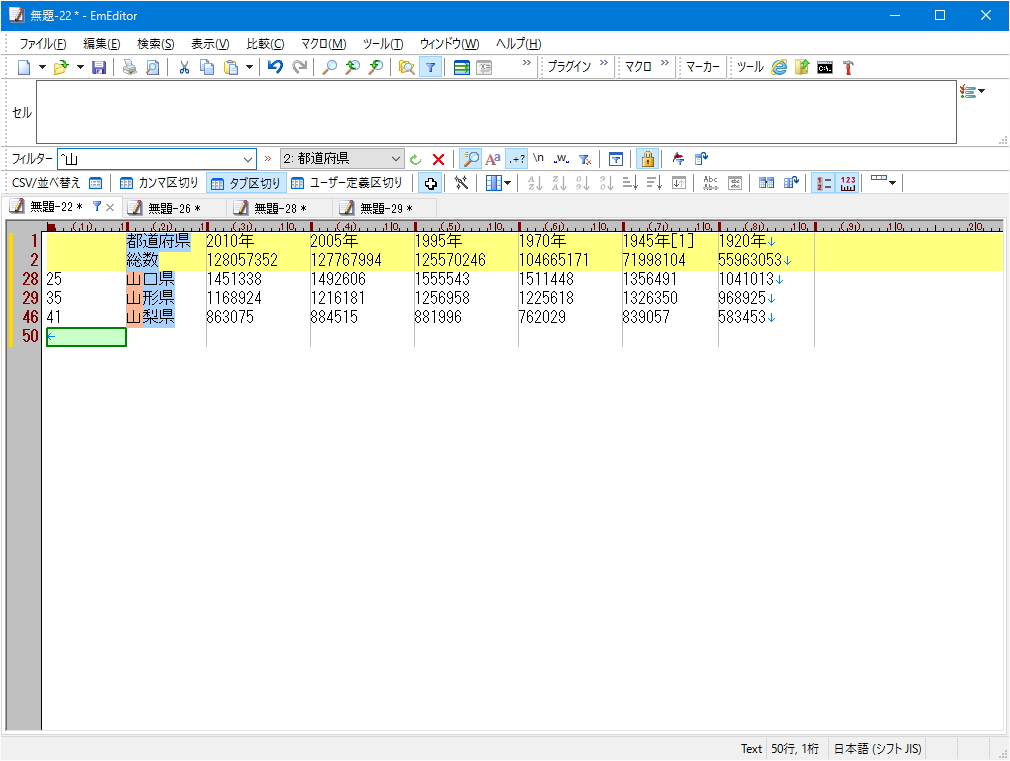Click the セル content input box
This screenshot has height=761, width=1010.
coord(496,112)
